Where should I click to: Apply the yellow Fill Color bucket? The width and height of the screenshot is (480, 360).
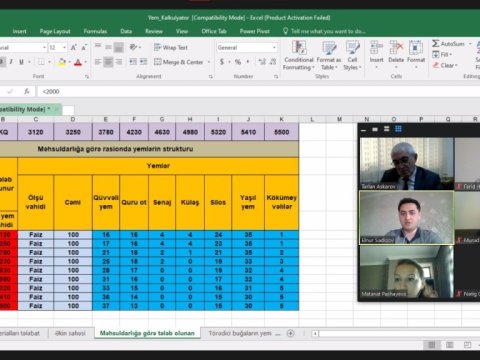pos(62,62)
